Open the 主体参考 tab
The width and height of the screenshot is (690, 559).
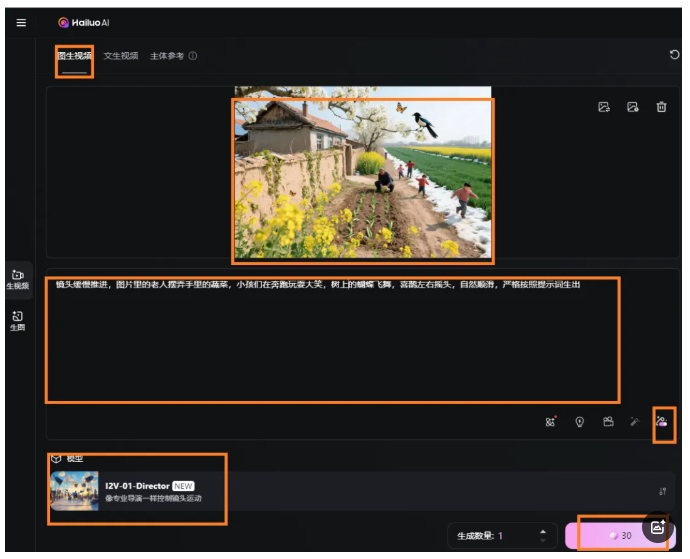(x=167, y=56)
